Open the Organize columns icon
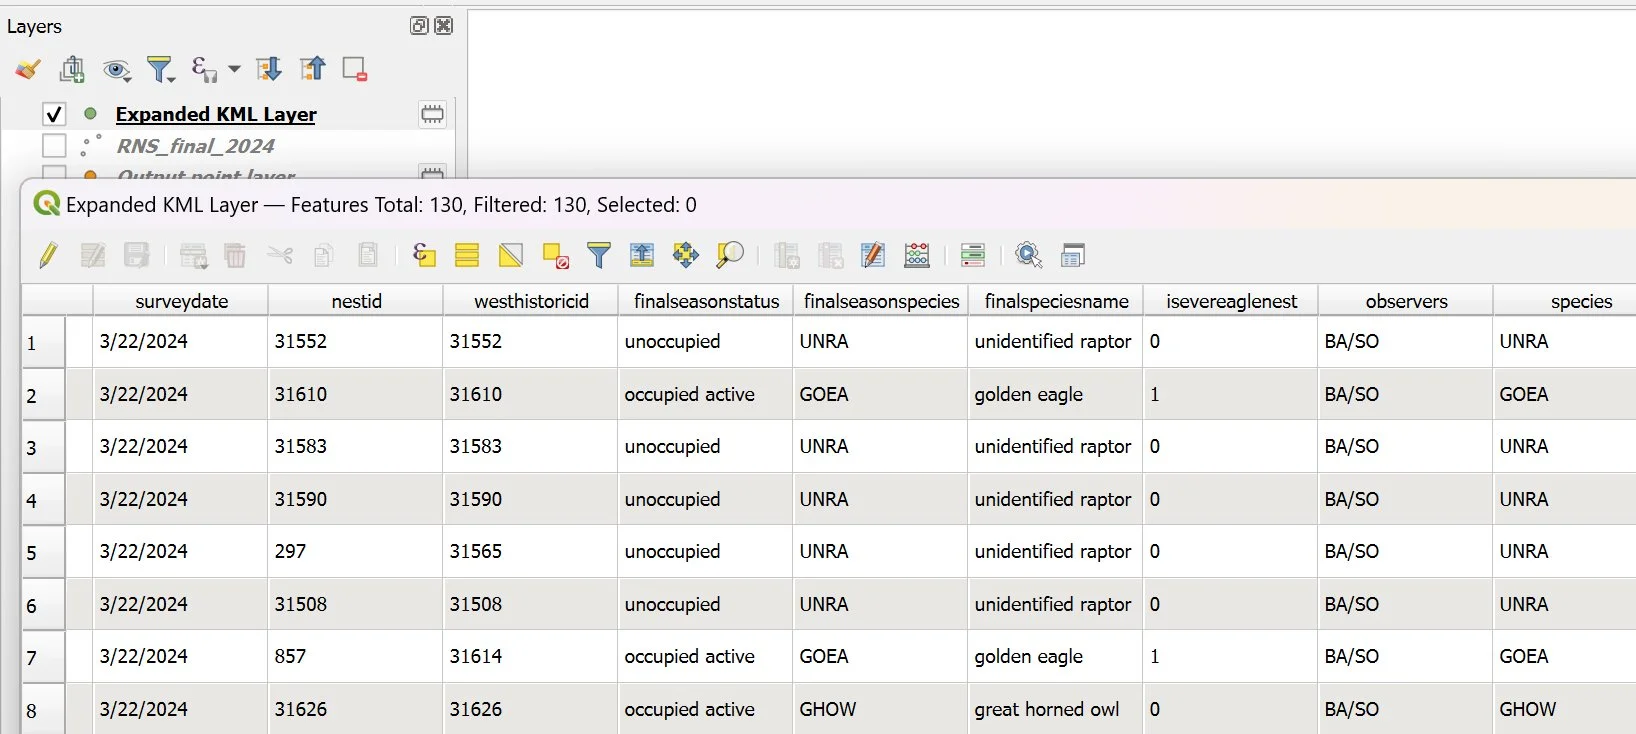This screenshot has width=1636, height=734. coord(873,255)
